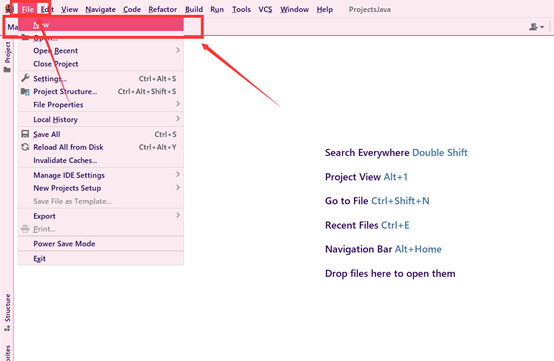
Task: Click the Open folder icon in menu
Action: (x=25, y=37)
